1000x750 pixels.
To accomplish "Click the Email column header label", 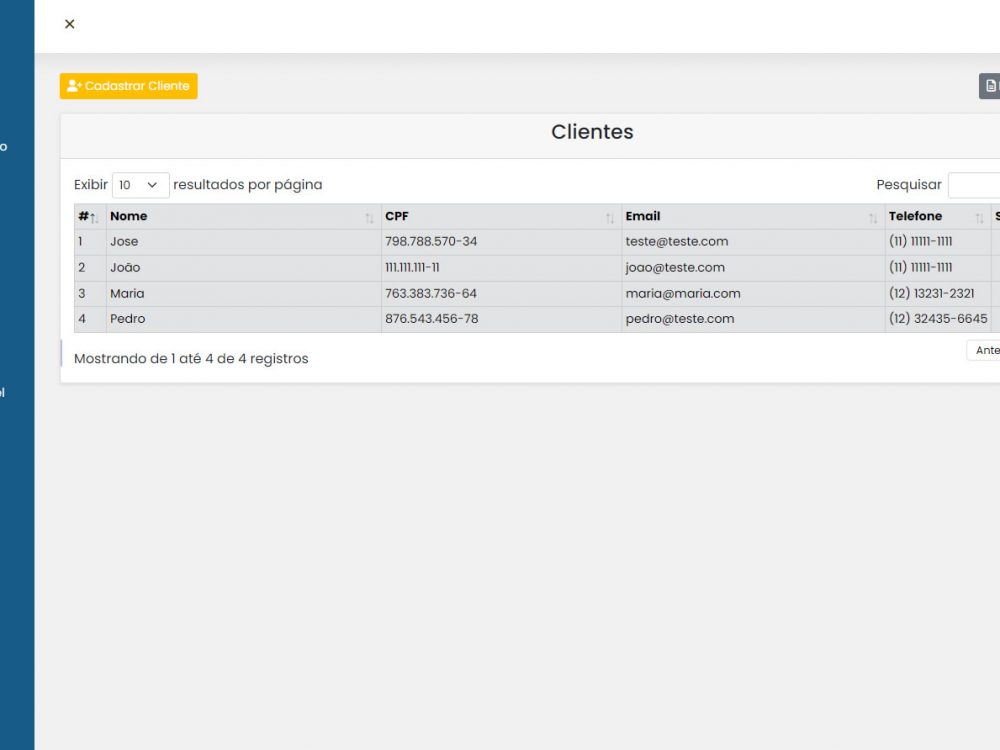I will coord(643,216).
